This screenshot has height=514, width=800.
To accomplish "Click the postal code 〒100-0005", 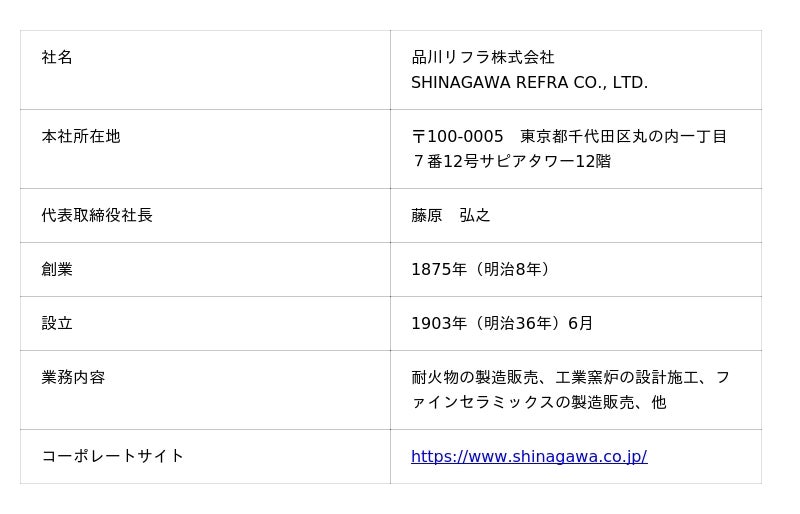I will 457,137.
